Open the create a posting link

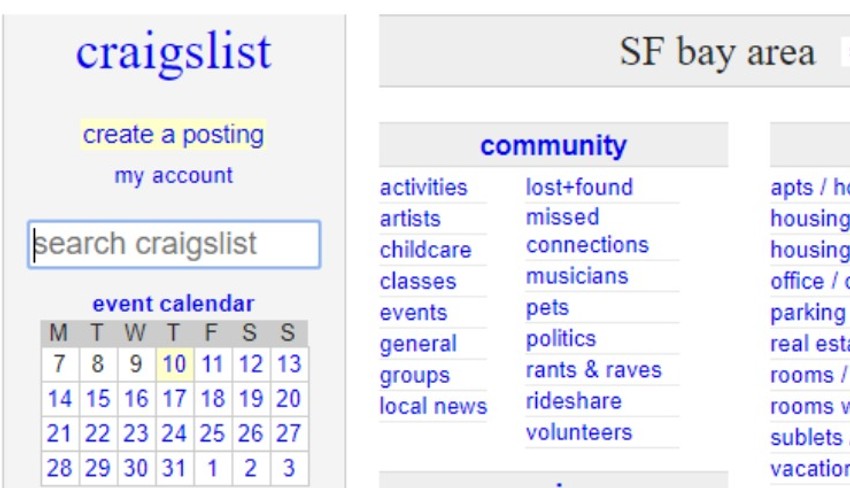coord(173,135)
